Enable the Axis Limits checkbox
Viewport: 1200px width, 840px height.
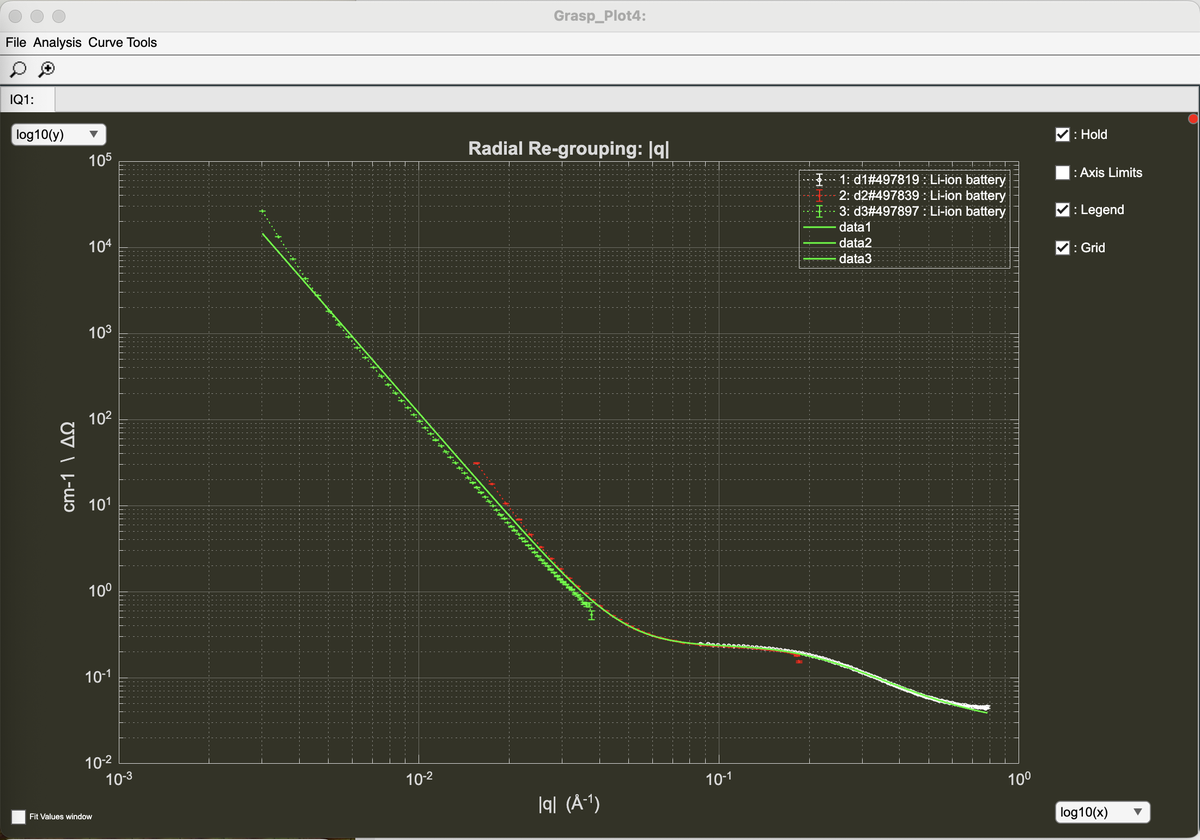[x=1063, y=172]
